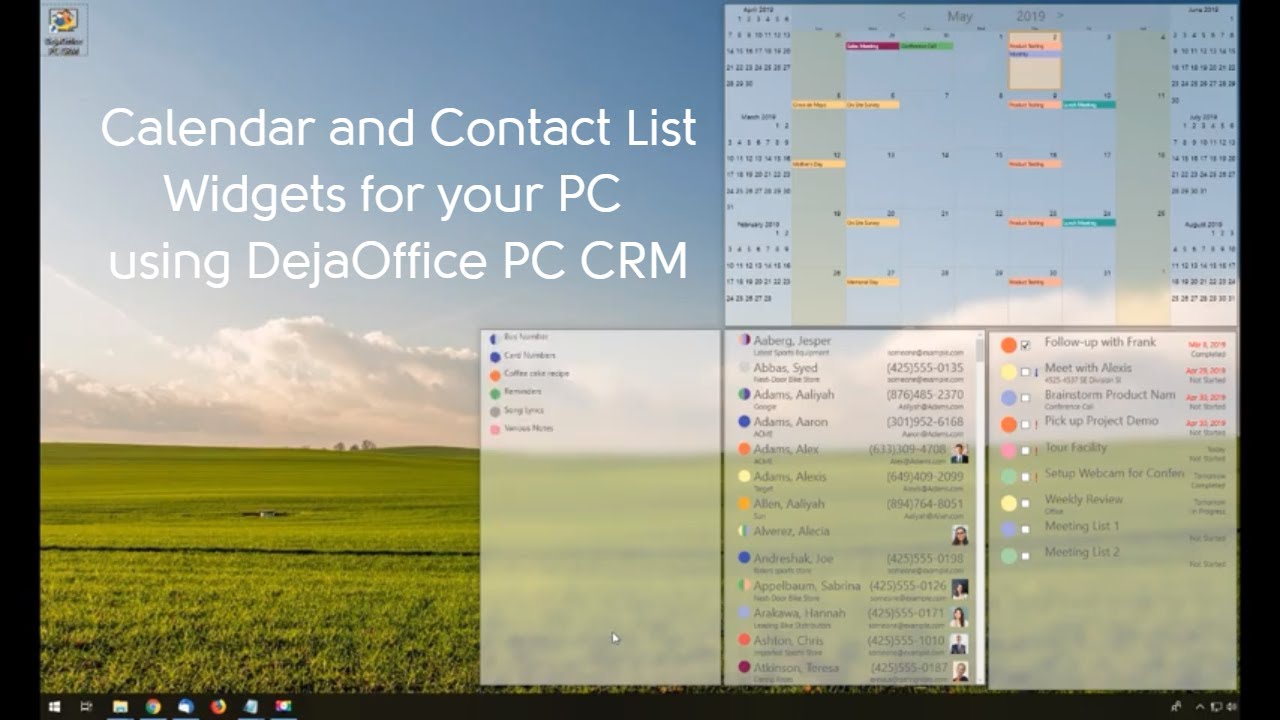Check the Meet with Alexis task checkbox

tap(1025, 372)
